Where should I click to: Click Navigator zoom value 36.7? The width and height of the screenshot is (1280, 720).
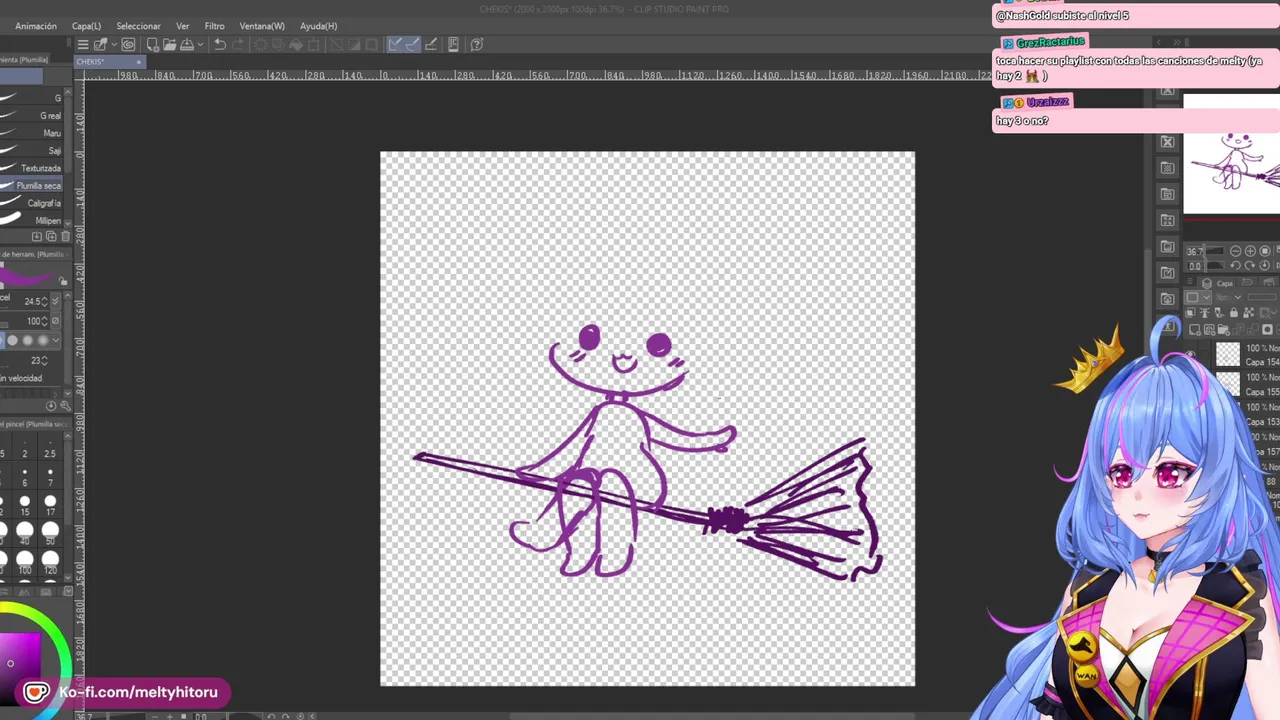pyautogui.click(x=1194, y=252)
